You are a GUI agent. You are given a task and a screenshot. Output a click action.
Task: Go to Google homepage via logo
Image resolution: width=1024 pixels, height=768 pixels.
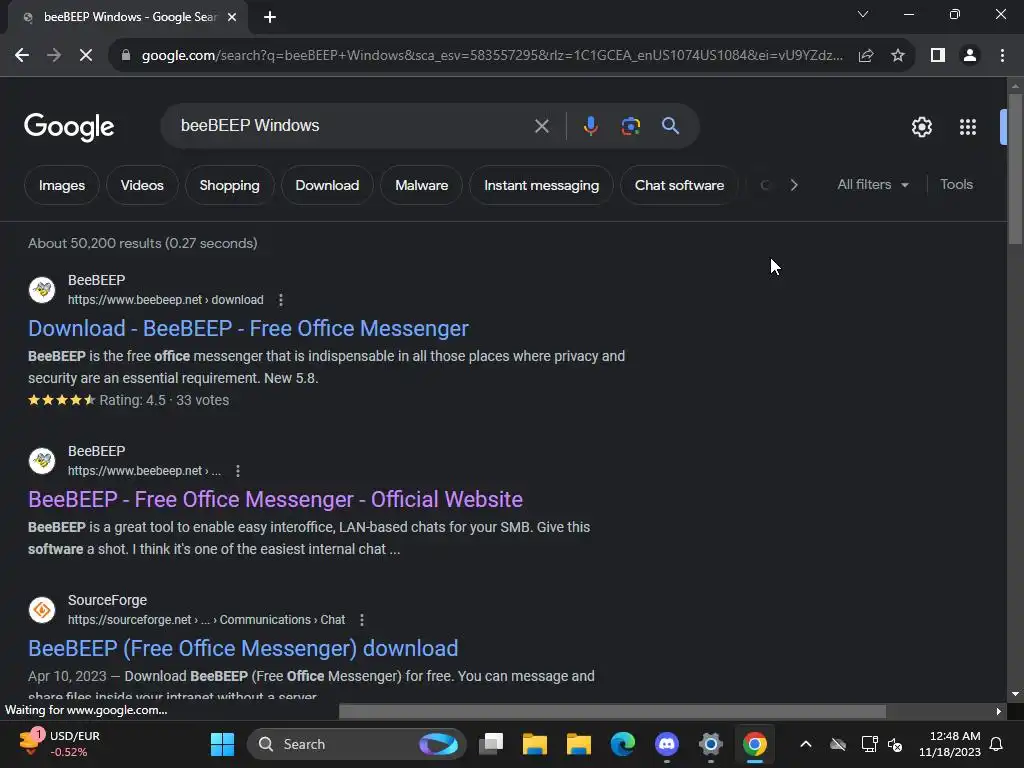click(69, 127)
